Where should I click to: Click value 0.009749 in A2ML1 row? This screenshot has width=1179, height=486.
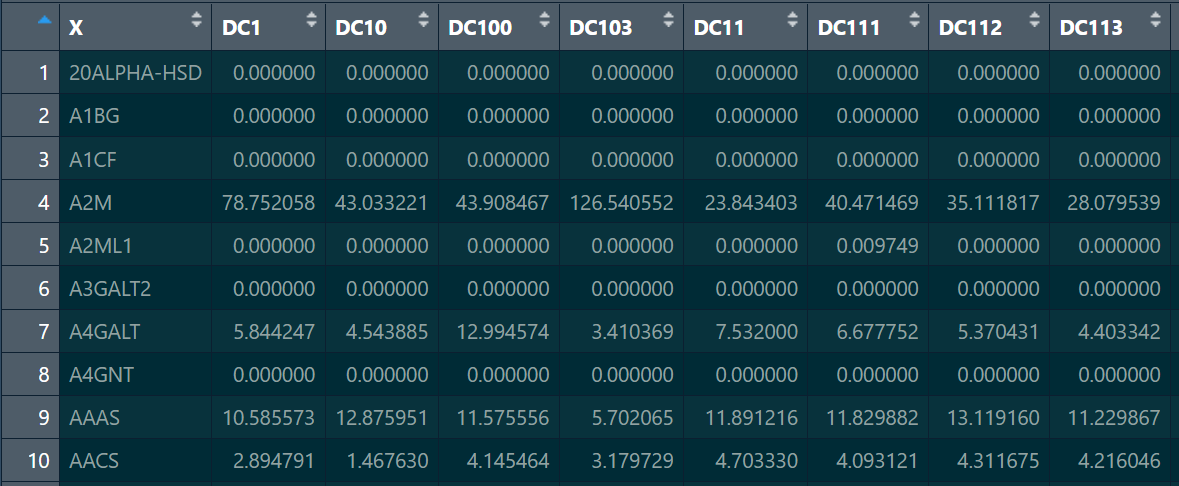(877, 245)
